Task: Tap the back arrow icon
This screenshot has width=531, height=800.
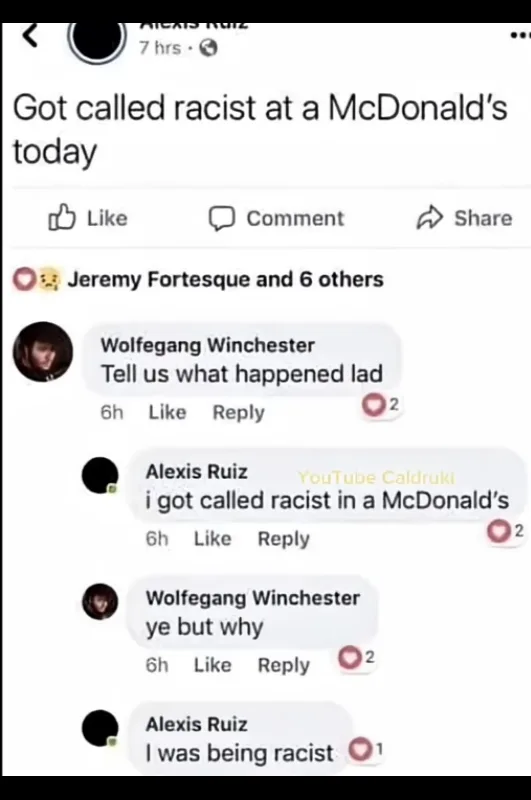Action: 31,36
